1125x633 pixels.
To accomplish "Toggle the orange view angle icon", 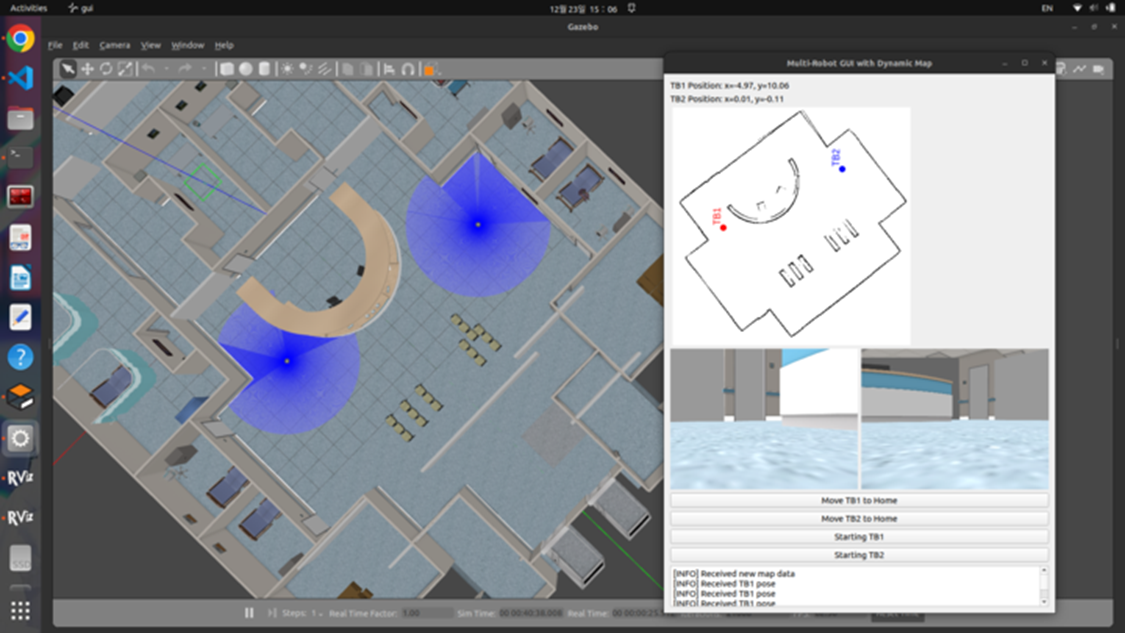I will click(430, 70).
